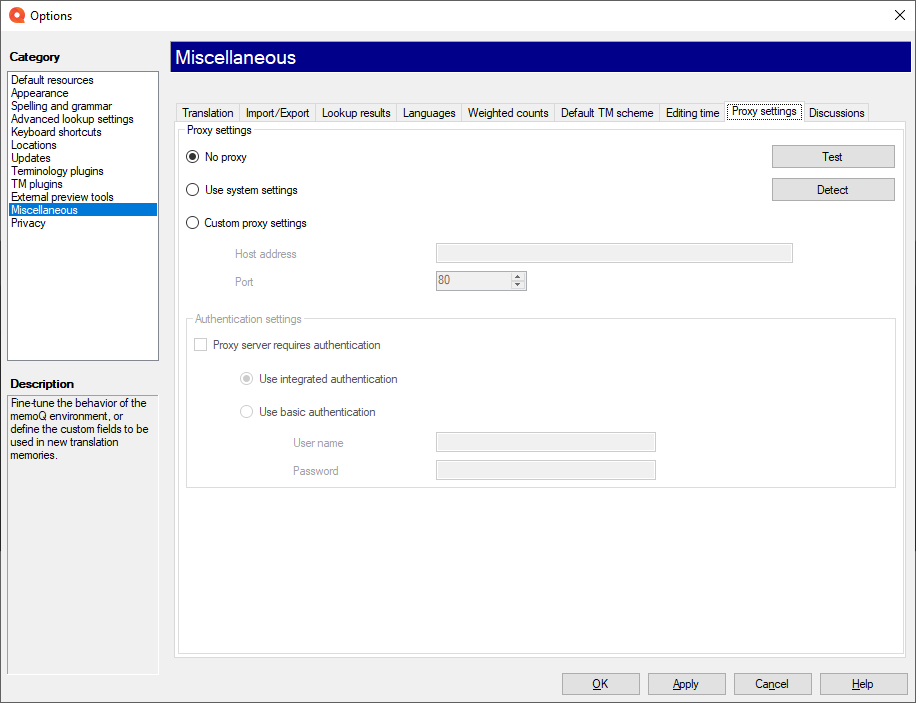Screen dimensions: 916x703
Task: Select the No proxy option
Action: [x=192, y=156]
